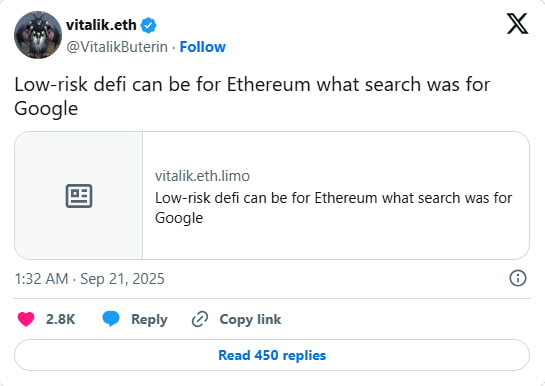
Task: Click the vitalik.eth display name
Action: click(x=101, y=25)
